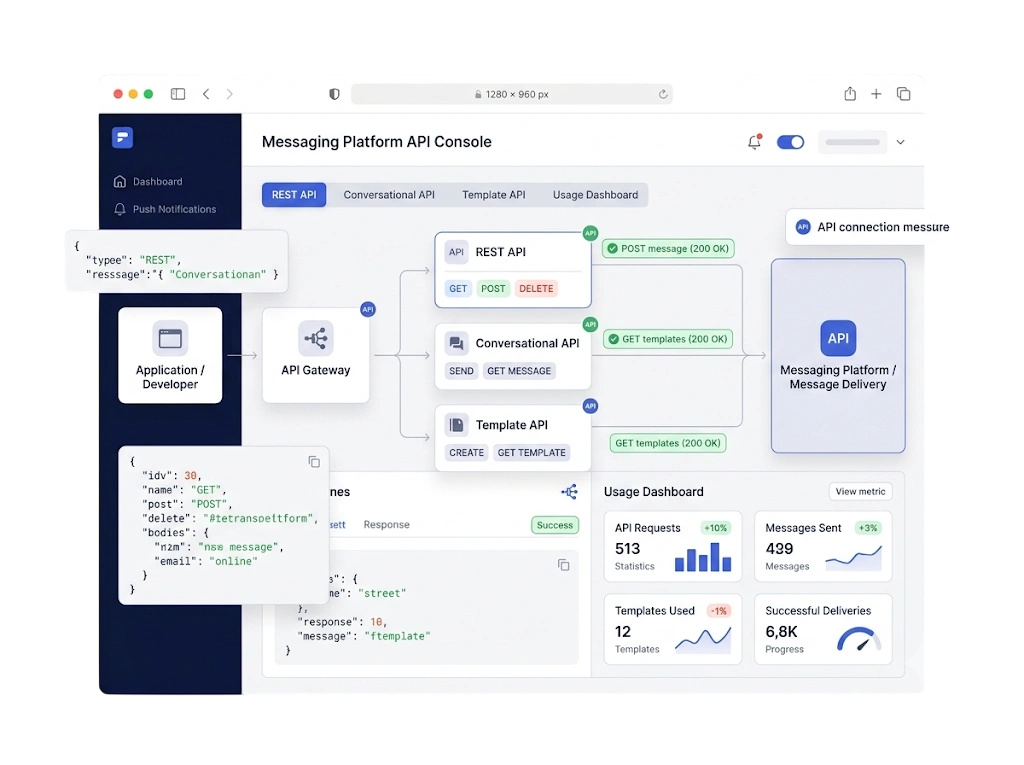Click the API Gateway node icon

coord(316,338)
